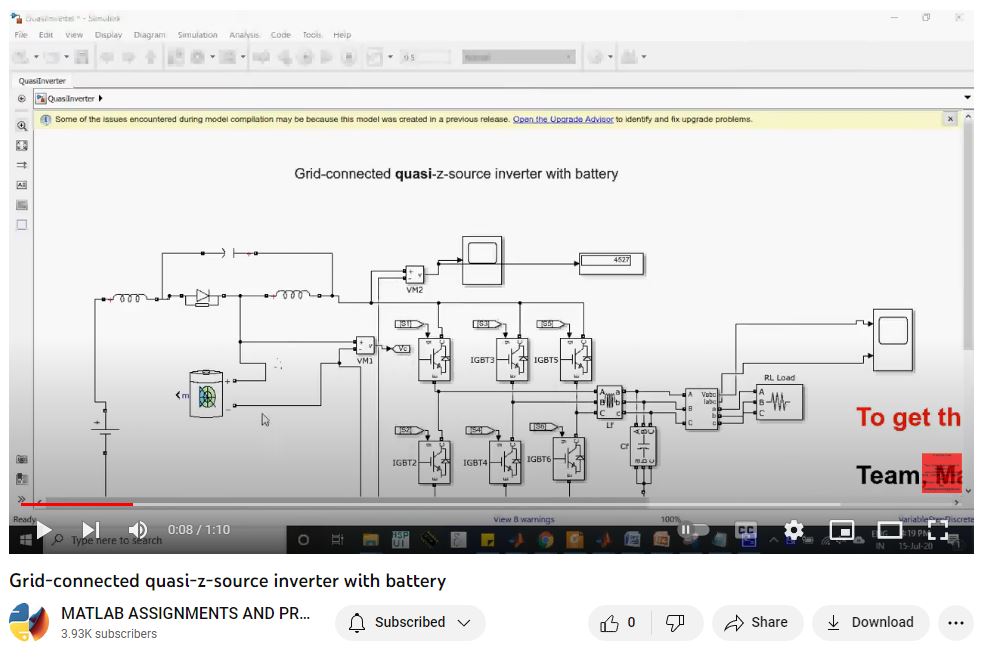
Task: Click the right-side Scope block
Action: pyautogui.click(x=893, y=340)
